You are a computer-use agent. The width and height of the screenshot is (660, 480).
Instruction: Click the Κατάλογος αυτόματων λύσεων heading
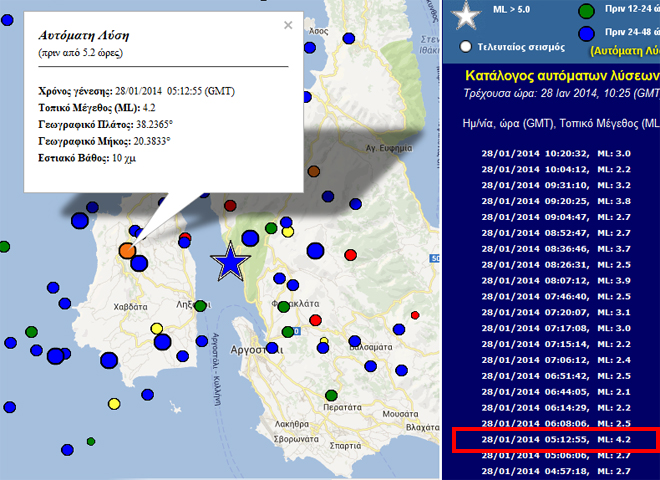tap(562, 75)
